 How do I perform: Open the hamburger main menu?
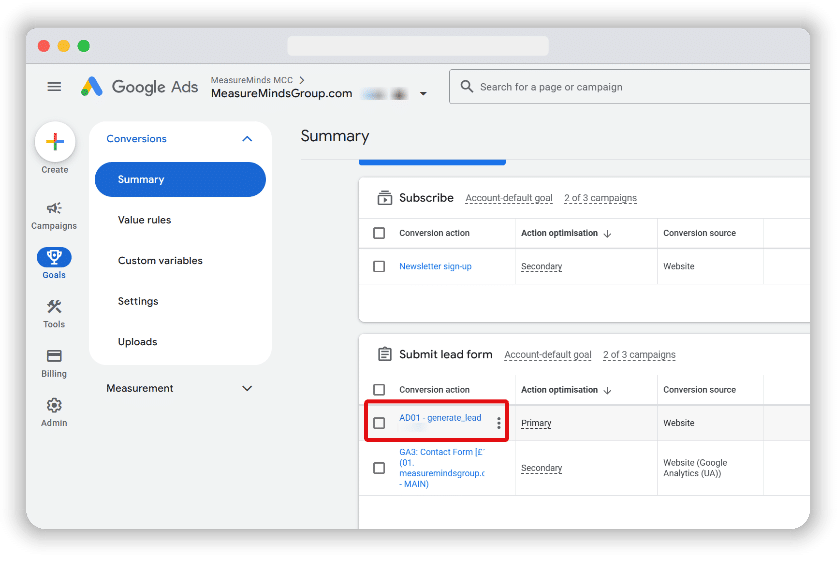click(54, 87)
